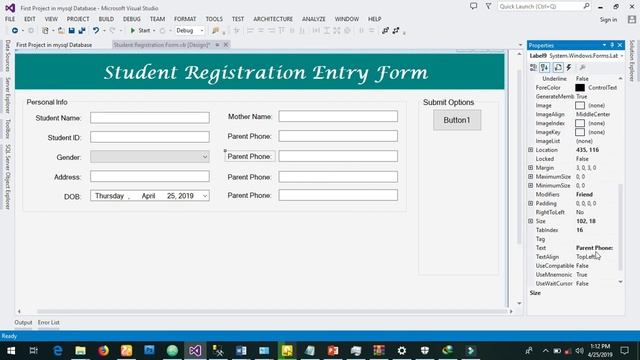This screenshot has height=360, width=640.
Task: Expand the Location property
Action: [x=531, y=150]
